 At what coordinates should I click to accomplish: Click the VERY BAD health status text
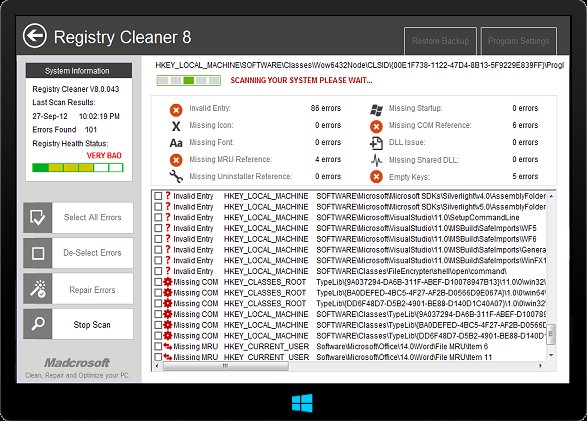[x=104, y=155]
